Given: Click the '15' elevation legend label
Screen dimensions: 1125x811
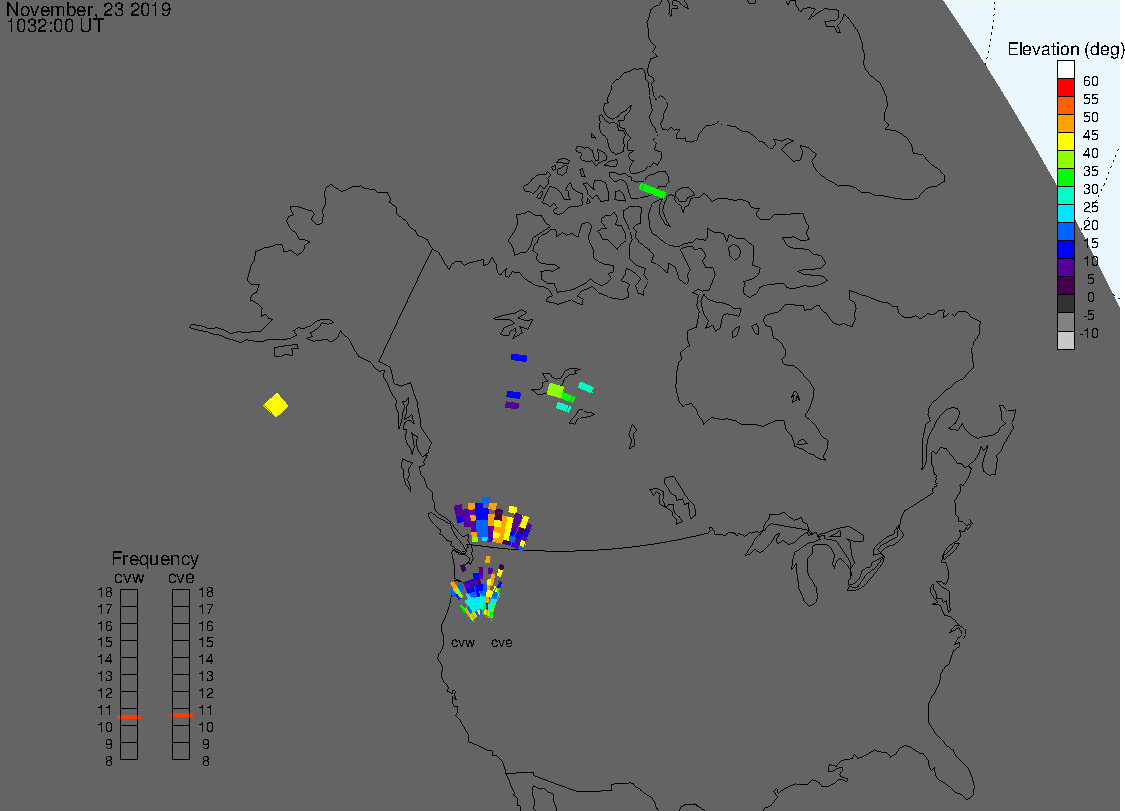Looking at the screenshot, I should (1091, 243).
